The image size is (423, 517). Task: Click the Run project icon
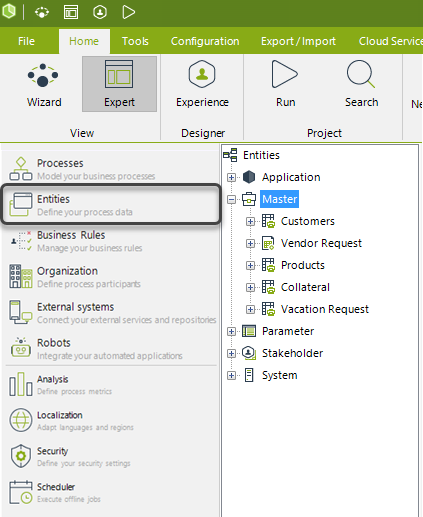pyautogui.click(x=285, y=84)
